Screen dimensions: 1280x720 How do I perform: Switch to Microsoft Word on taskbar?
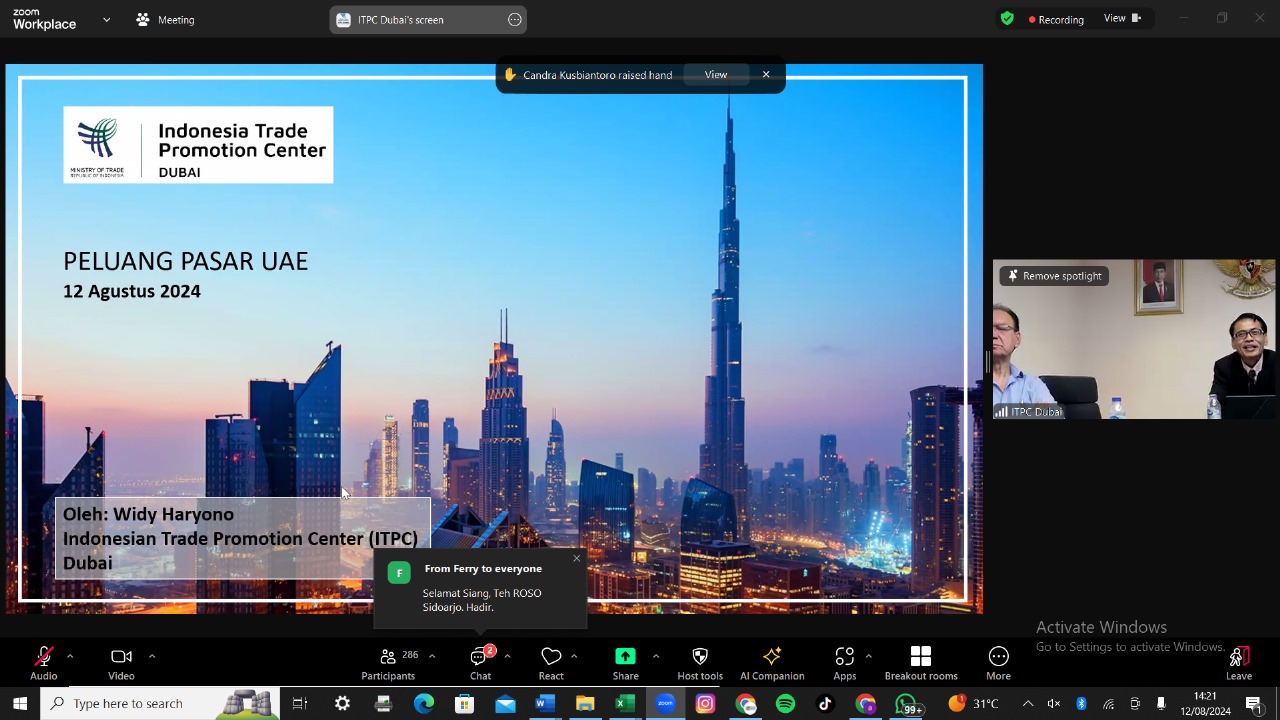point(544,703)
